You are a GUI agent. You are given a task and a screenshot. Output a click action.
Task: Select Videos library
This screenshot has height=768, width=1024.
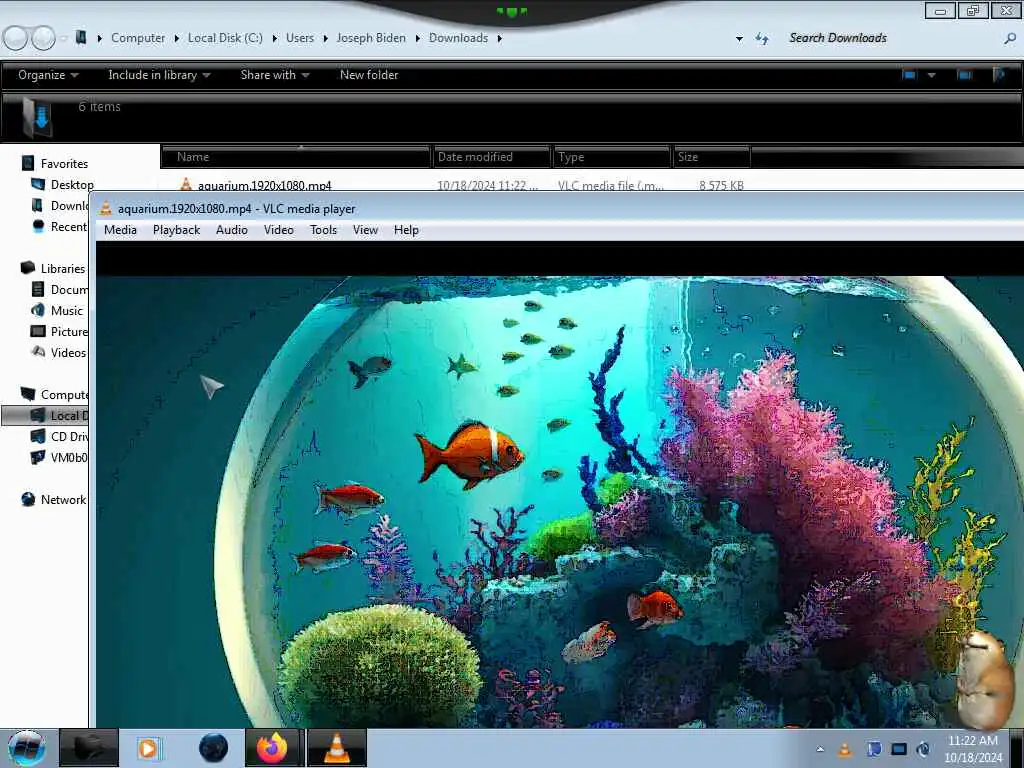(59, 353)
